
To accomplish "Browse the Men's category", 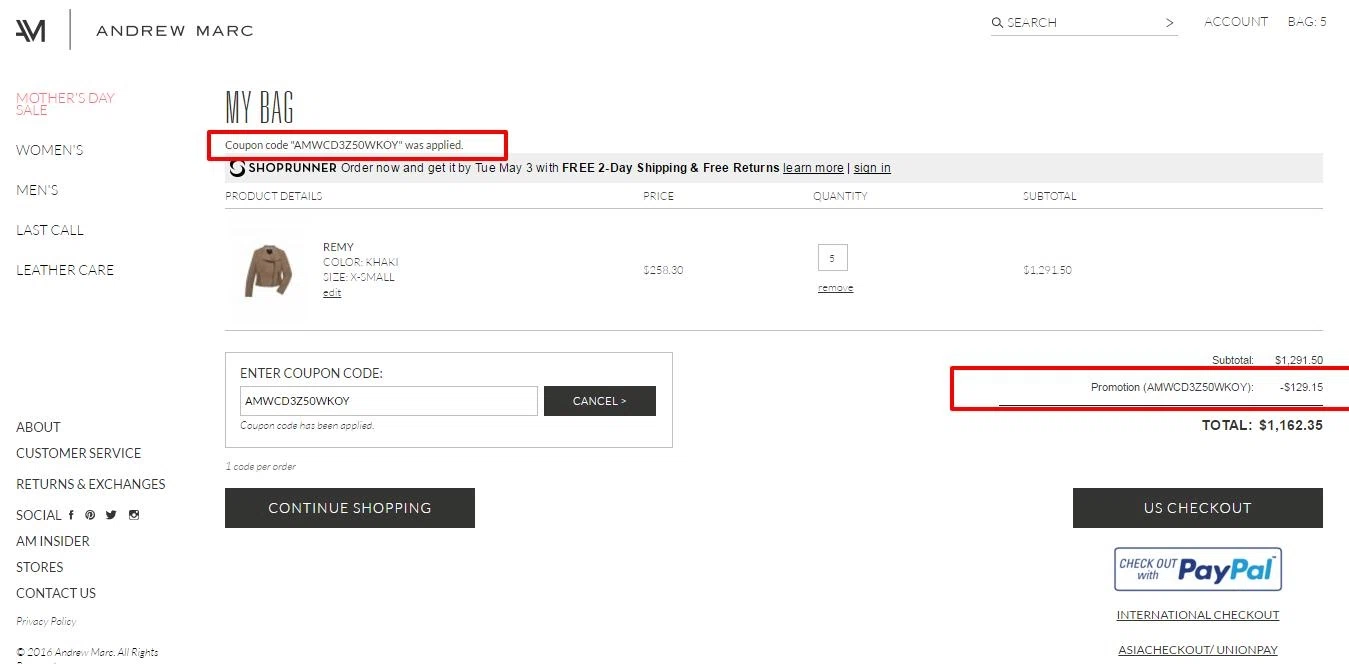I will (37, 190).
